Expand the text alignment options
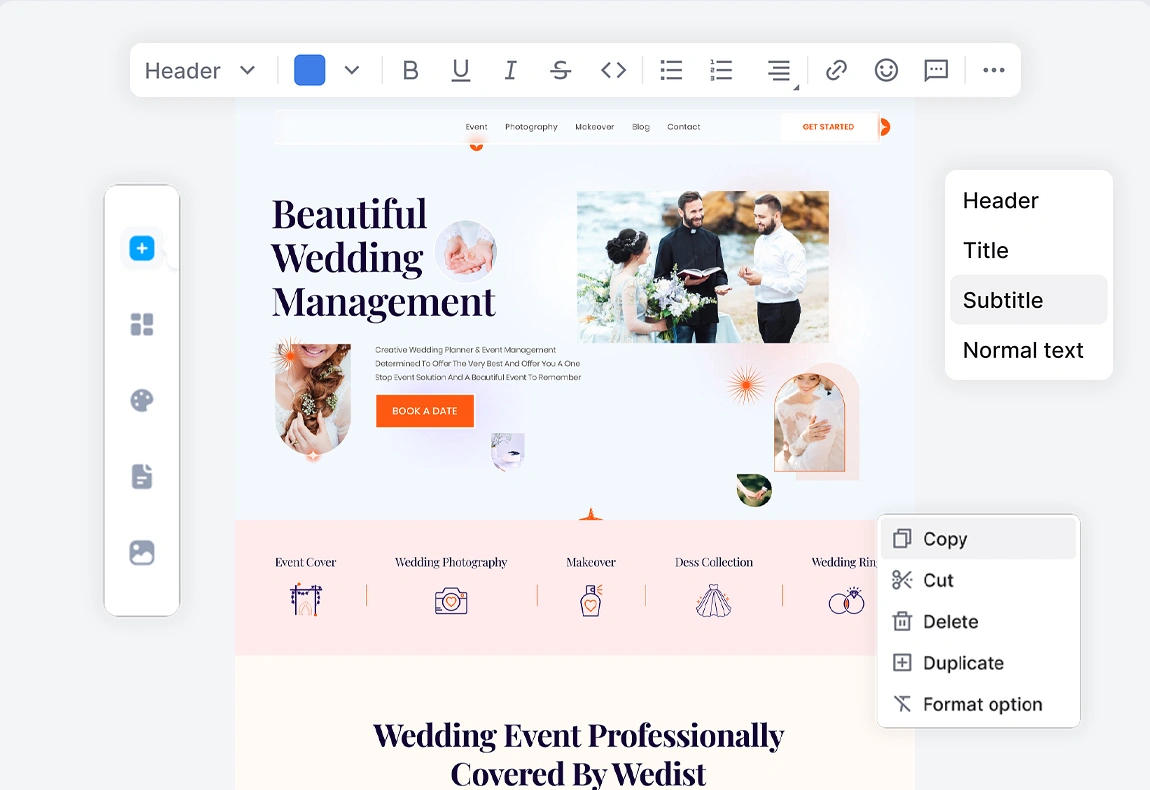 (x=780, y=71)
